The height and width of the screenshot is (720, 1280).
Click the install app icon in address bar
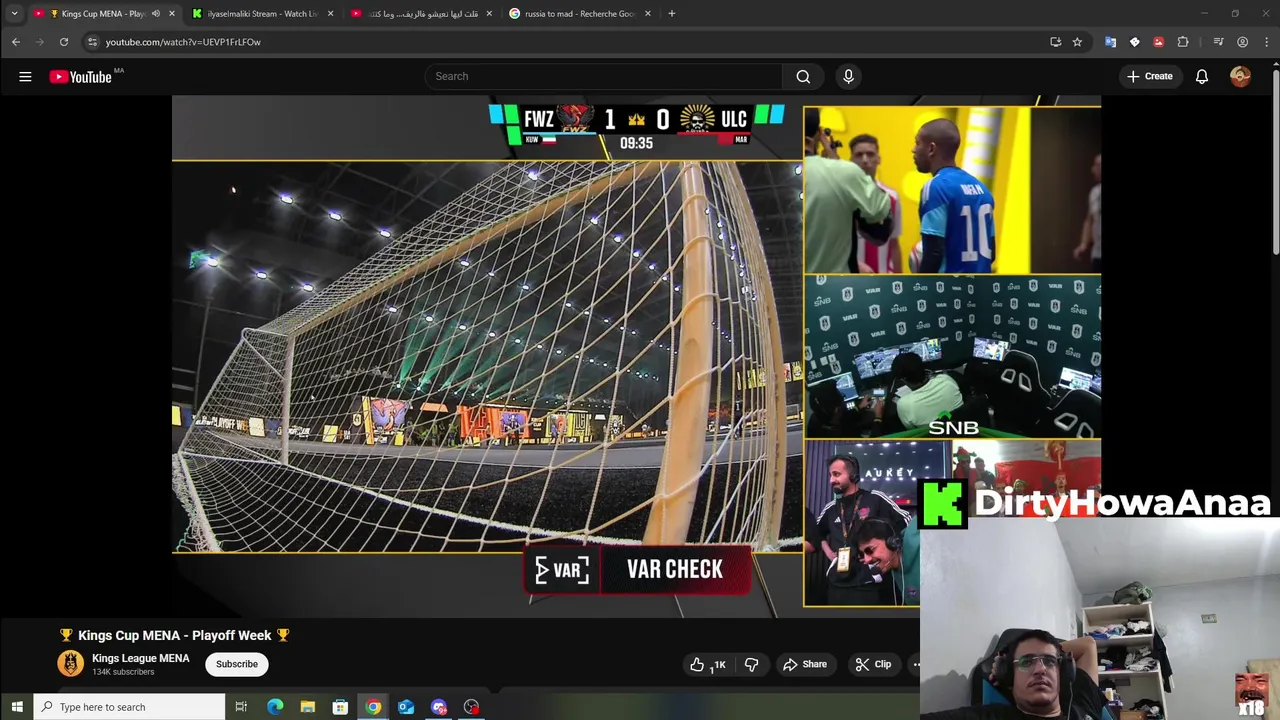pos(1055,42)
